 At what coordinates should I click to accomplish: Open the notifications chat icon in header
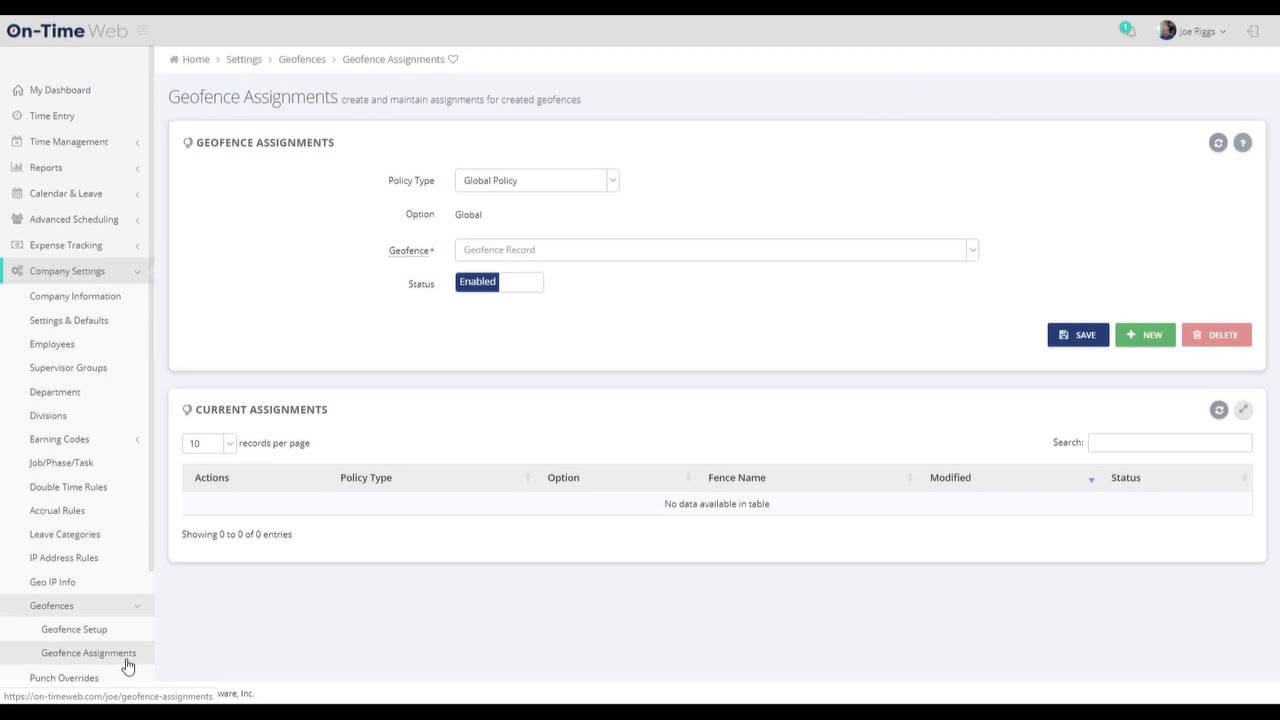(1127, 30)
